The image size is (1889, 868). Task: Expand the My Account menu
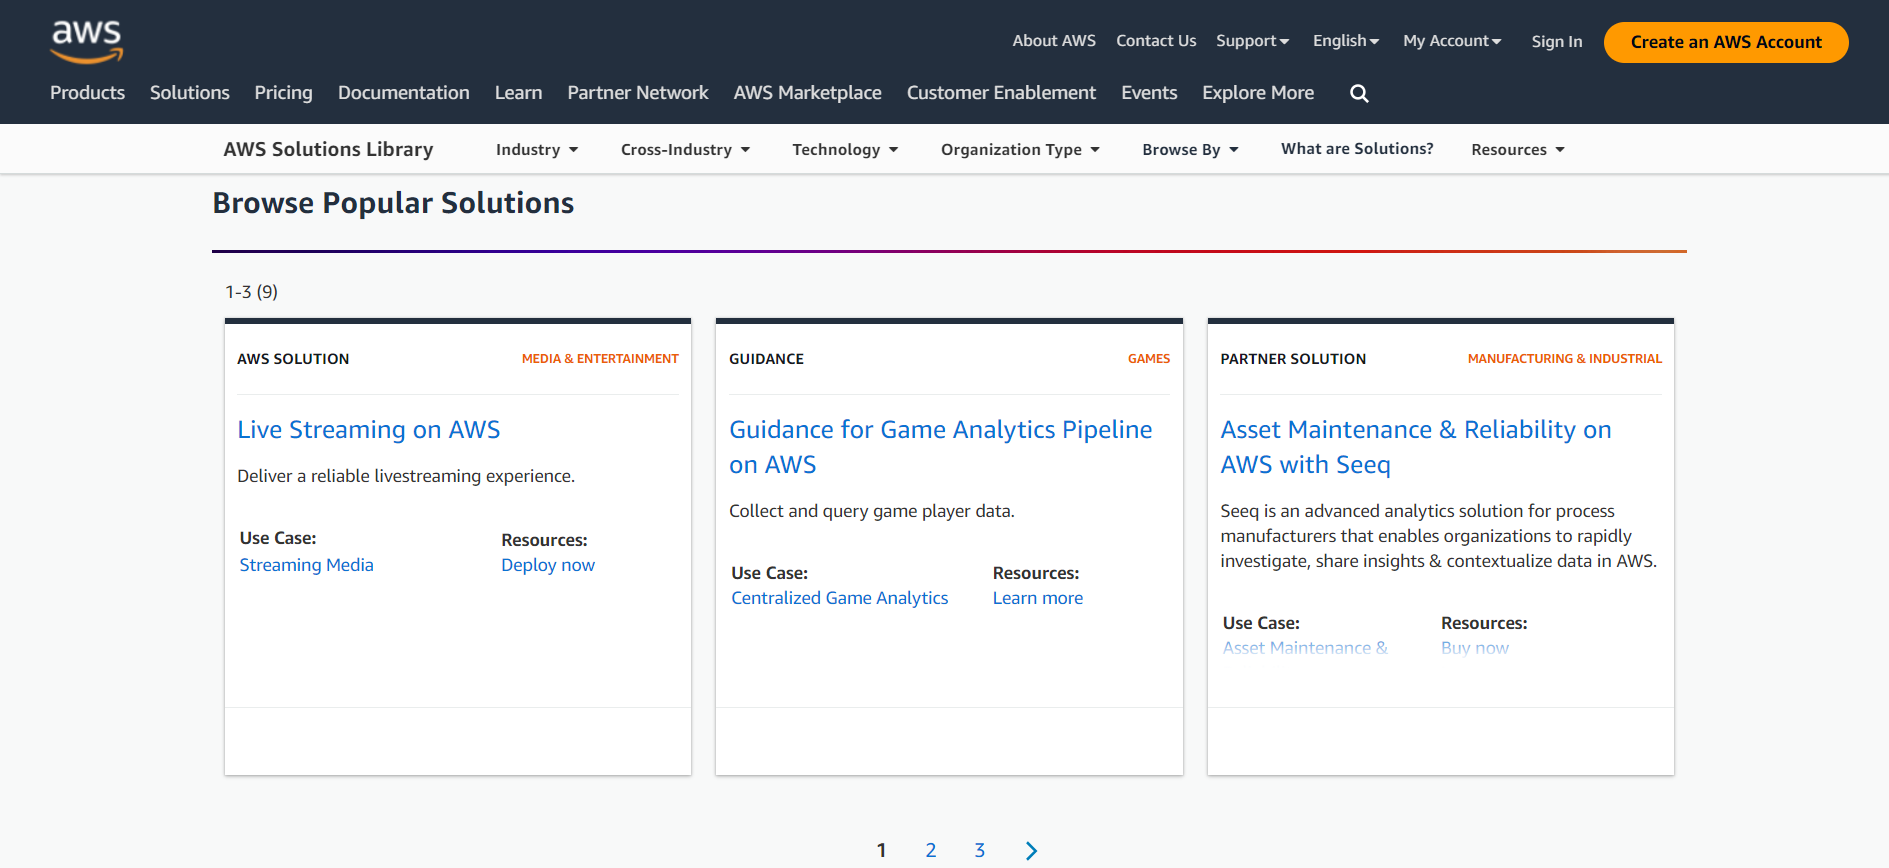click(1451, 41)
